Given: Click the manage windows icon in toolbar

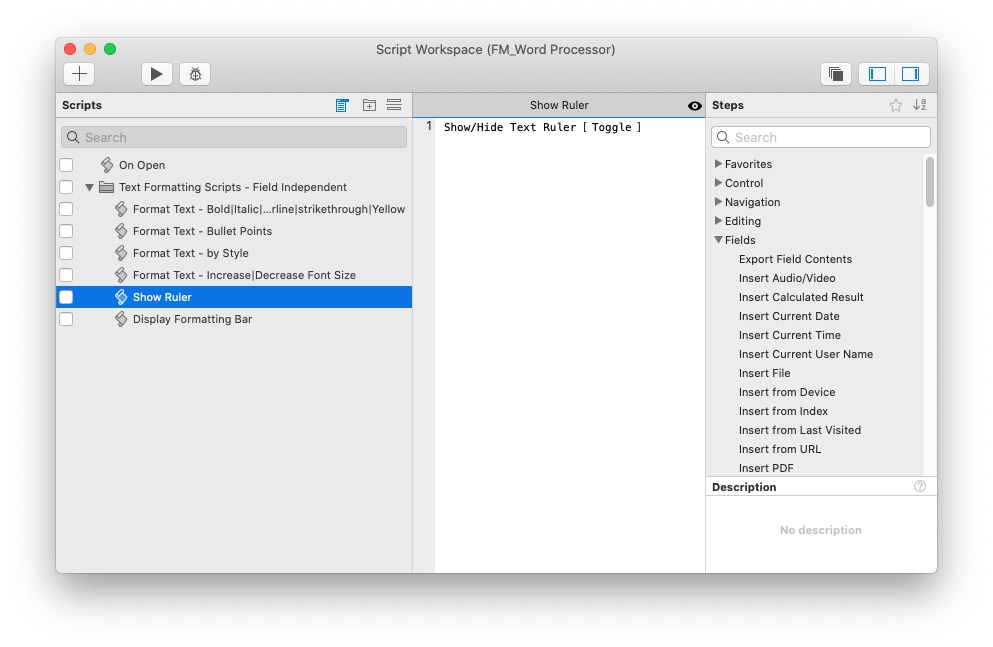Looking at the screenshot, I should click(x=836, y=74).
